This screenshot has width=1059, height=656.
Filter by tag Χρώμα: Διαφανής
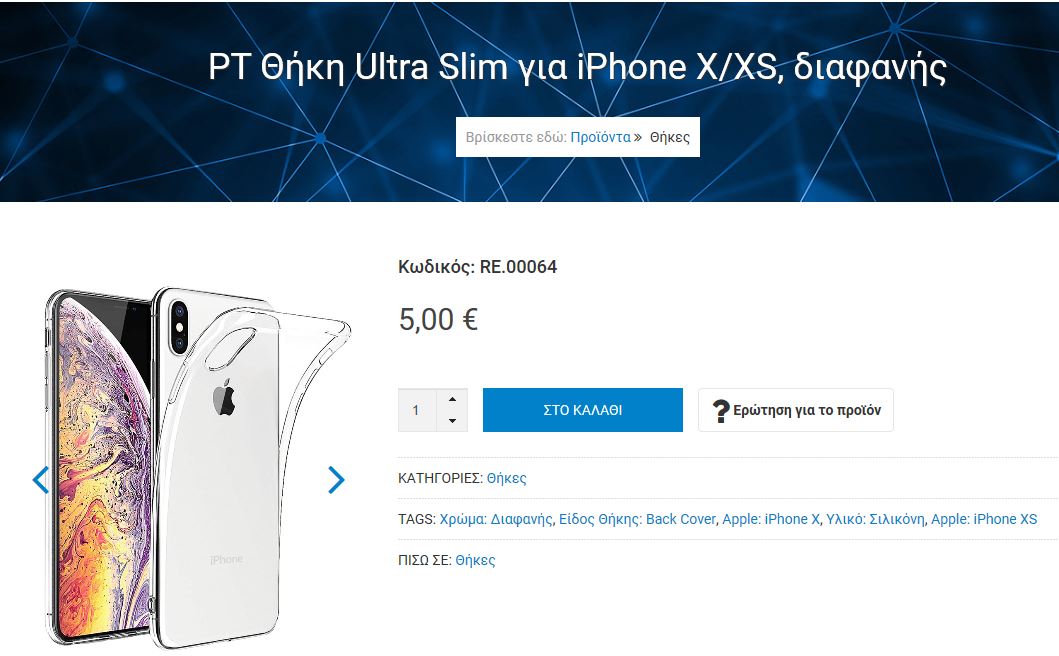pos(496,519)
